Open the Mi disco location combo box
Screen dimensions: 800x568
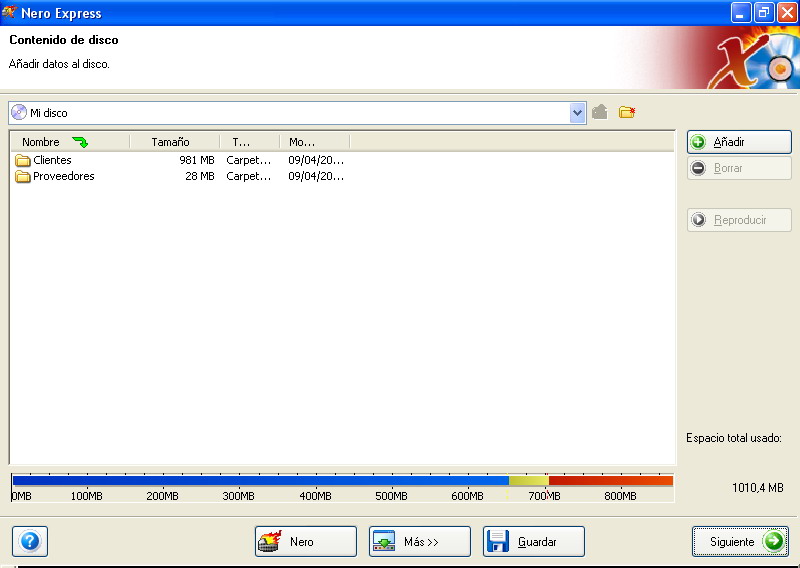pyautogui.click(x=290, y=113)
